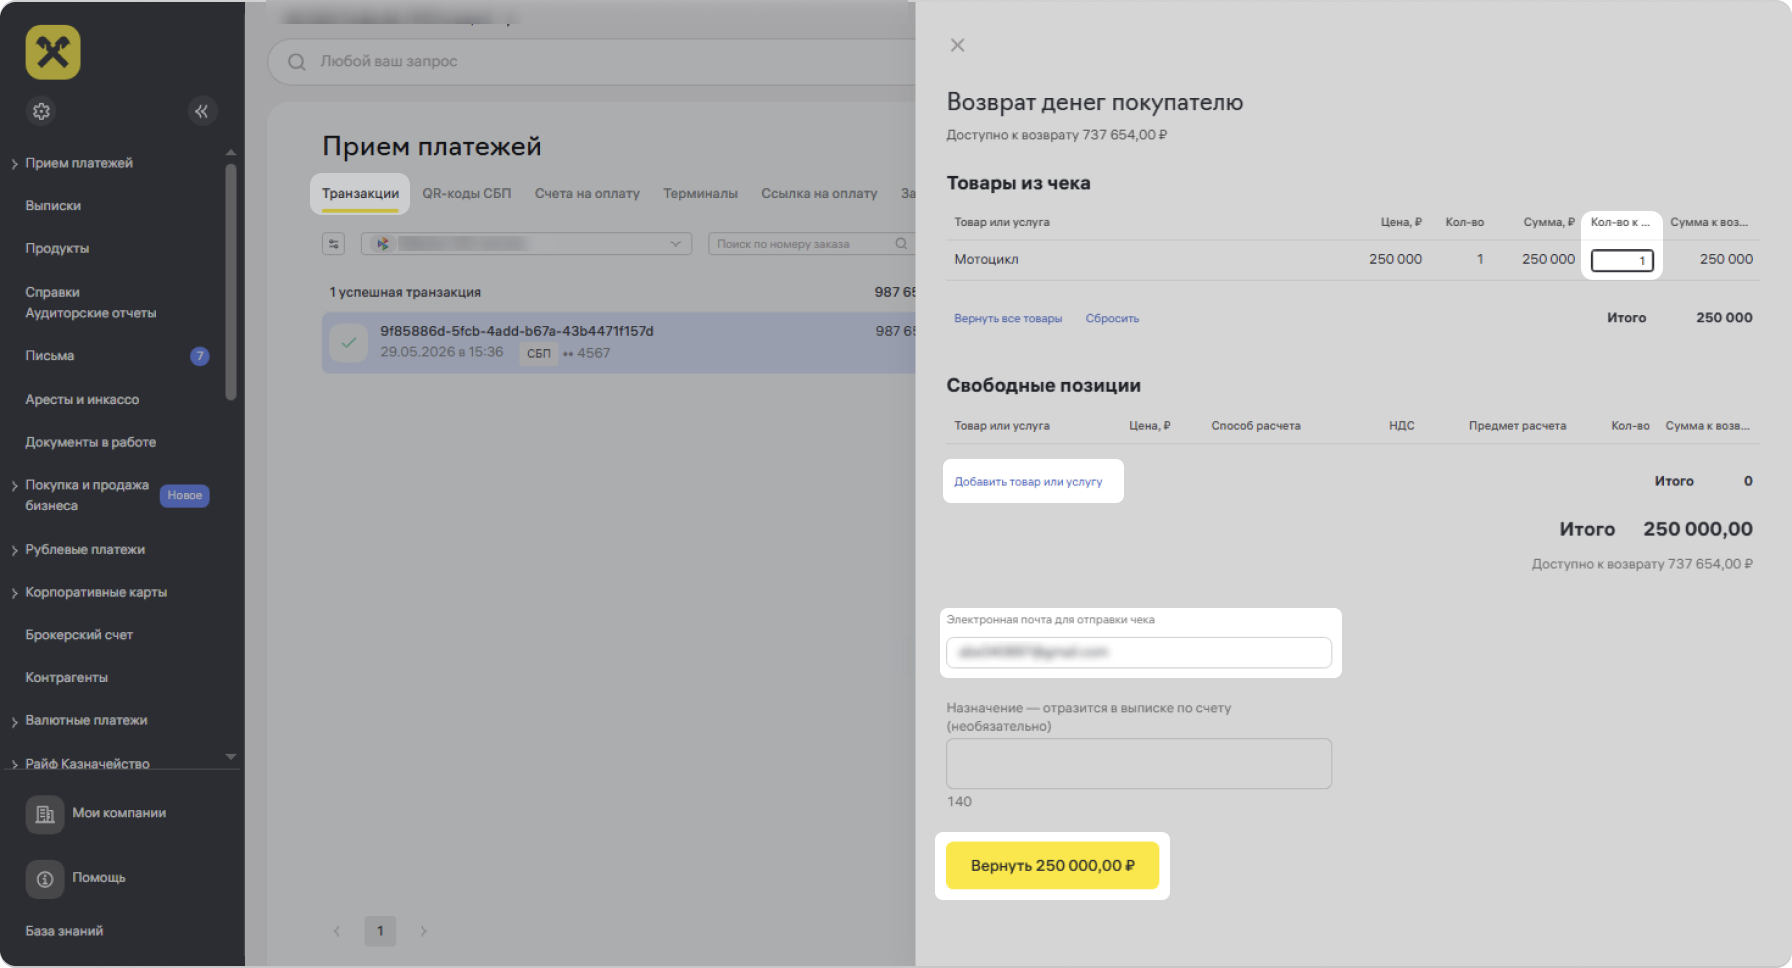This screenshot has height=968, width=1792.
Task: Switch to Терминалы tab
Action: pos(700,193)
